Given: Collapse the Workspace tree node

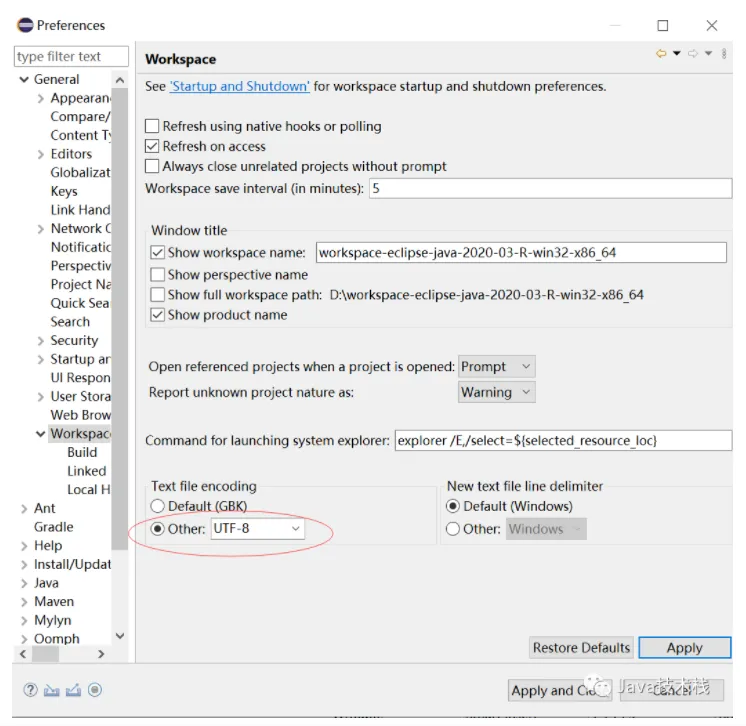Looking at the screenshot, I should (x=41, y=434).
